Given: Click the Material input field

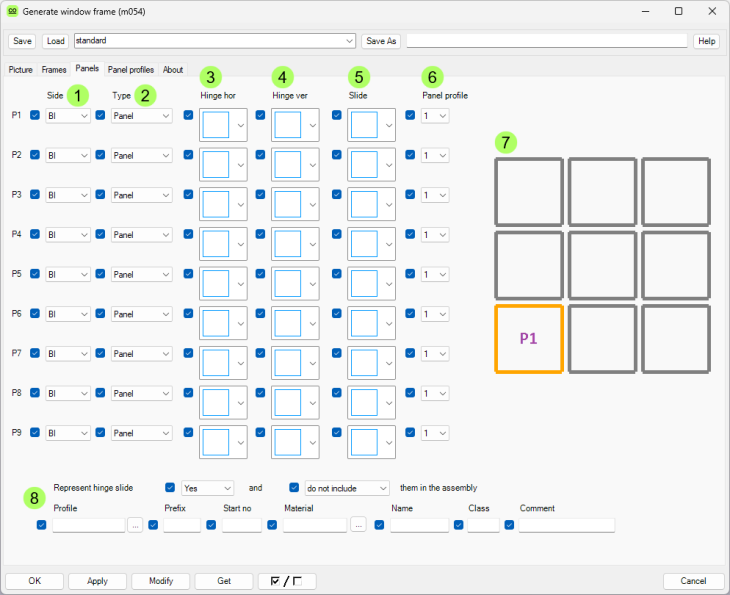Looking at the screenshot, I should coord(315,525).
